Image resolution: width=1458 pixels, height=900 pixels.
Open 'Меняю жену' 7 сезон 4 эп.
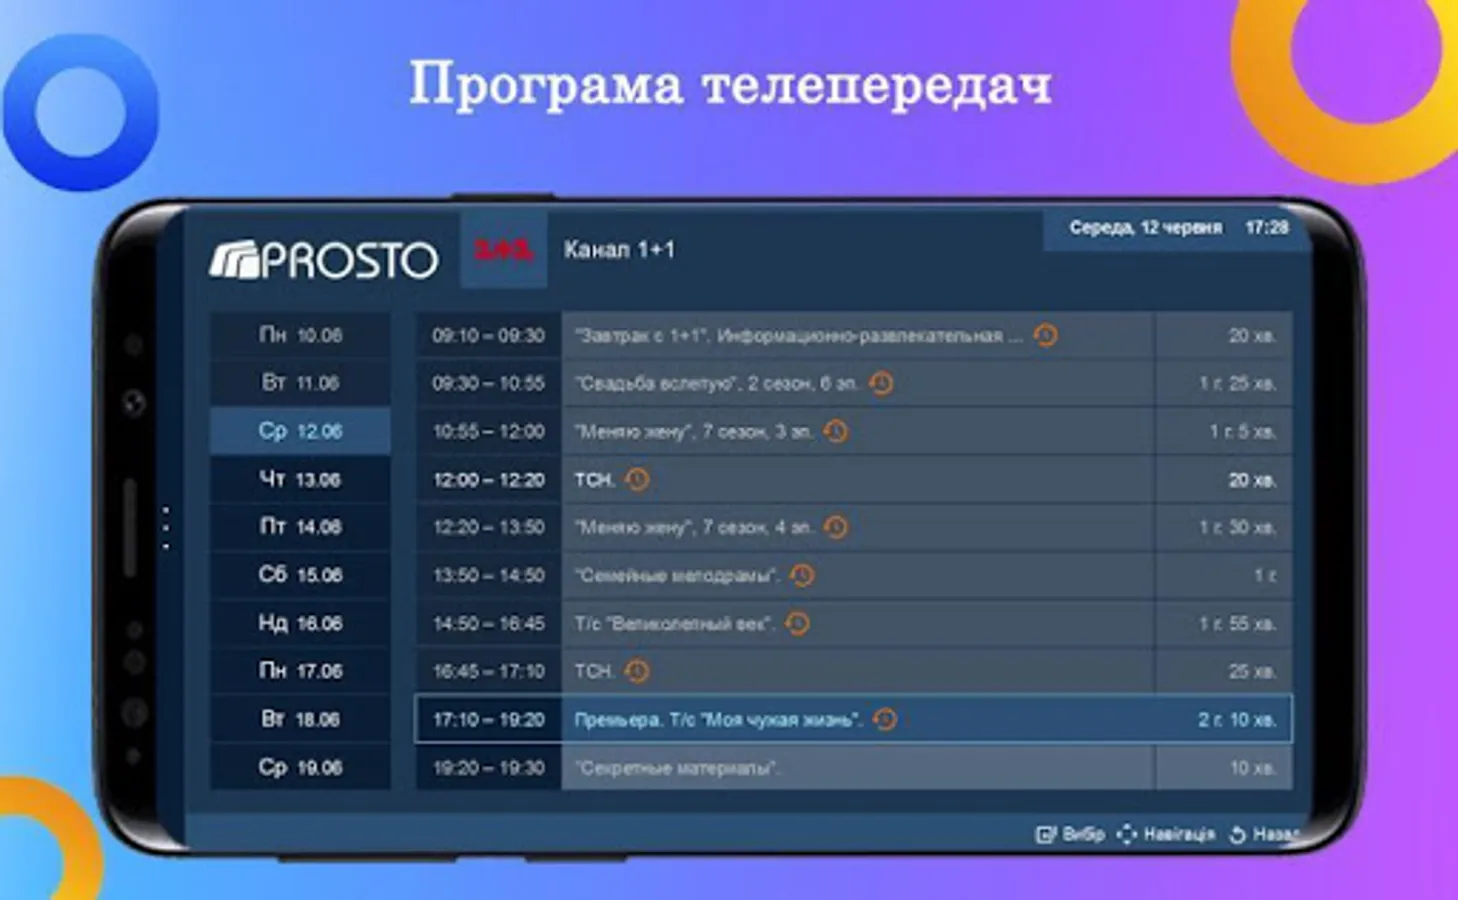(x=694, y=527)
